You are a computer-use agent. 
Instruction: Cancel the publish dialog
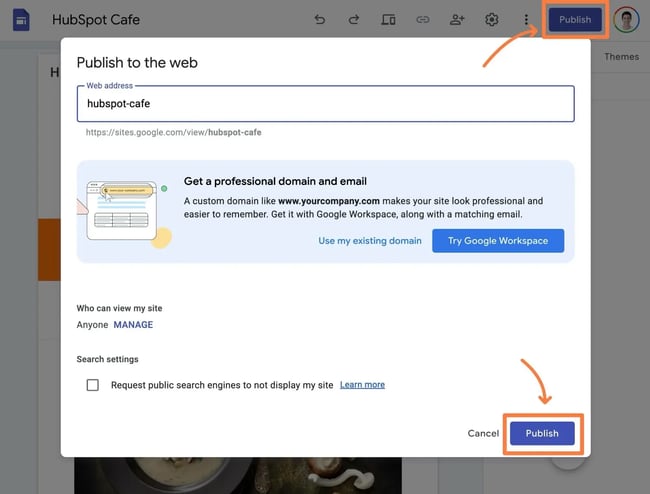(483, 433)
